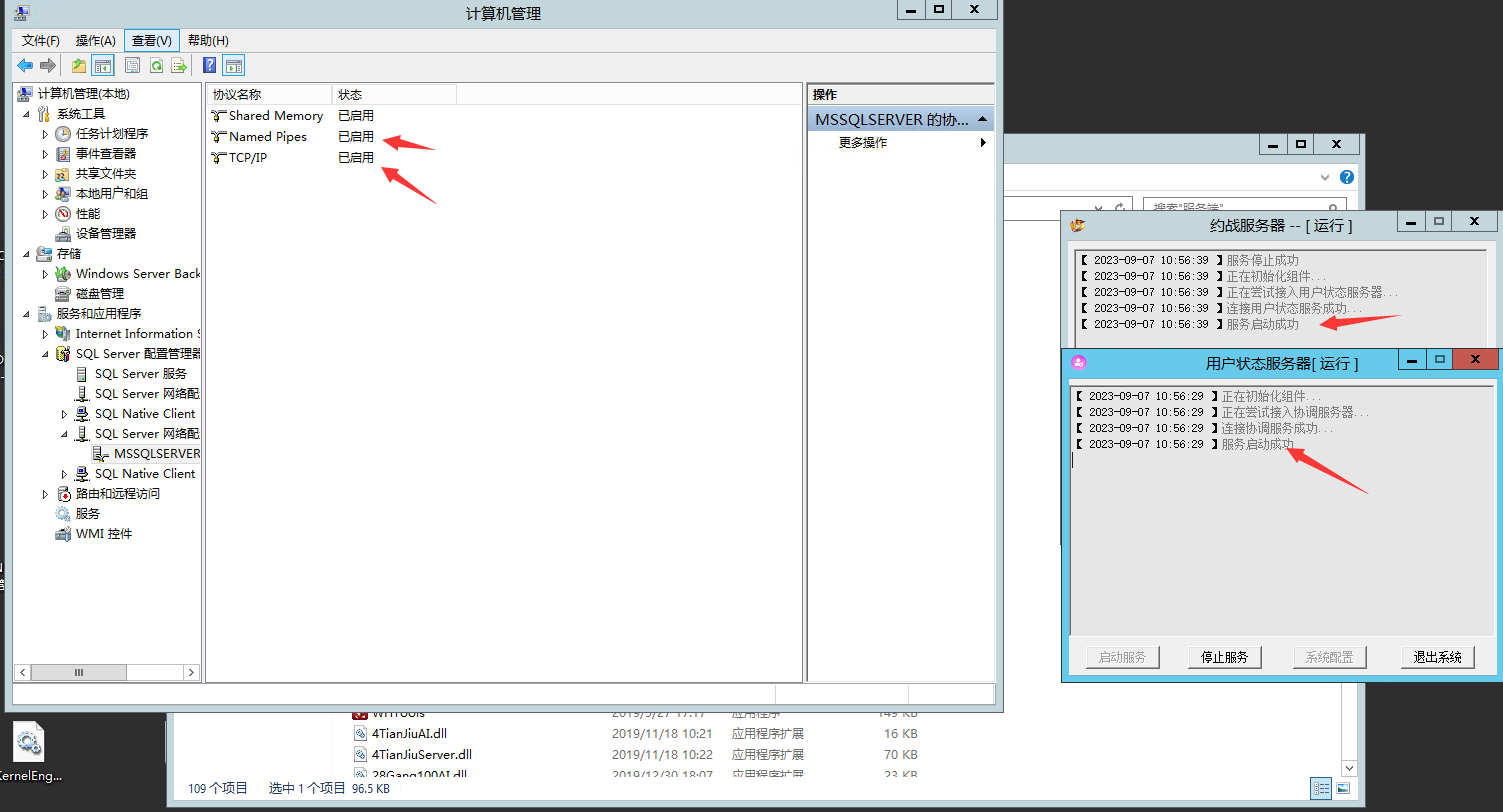
Task: Expand 任务计划程序 tree node
Action: tap(45, 134)
